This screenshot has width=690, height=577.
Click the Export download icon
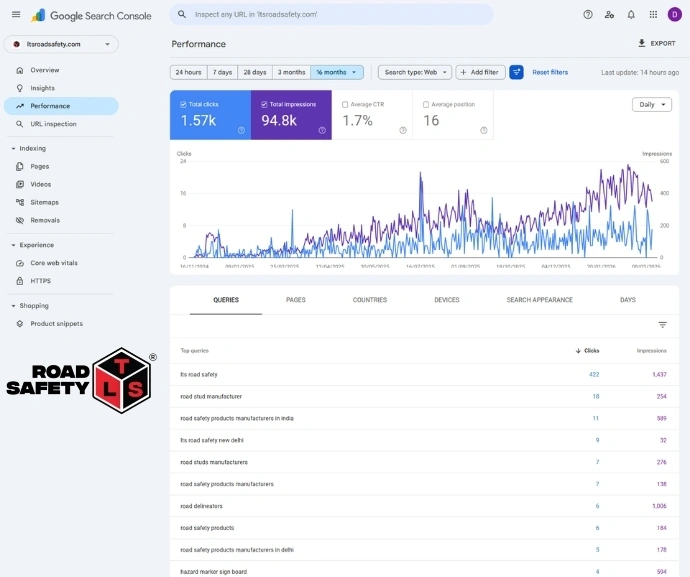point(642,44)
